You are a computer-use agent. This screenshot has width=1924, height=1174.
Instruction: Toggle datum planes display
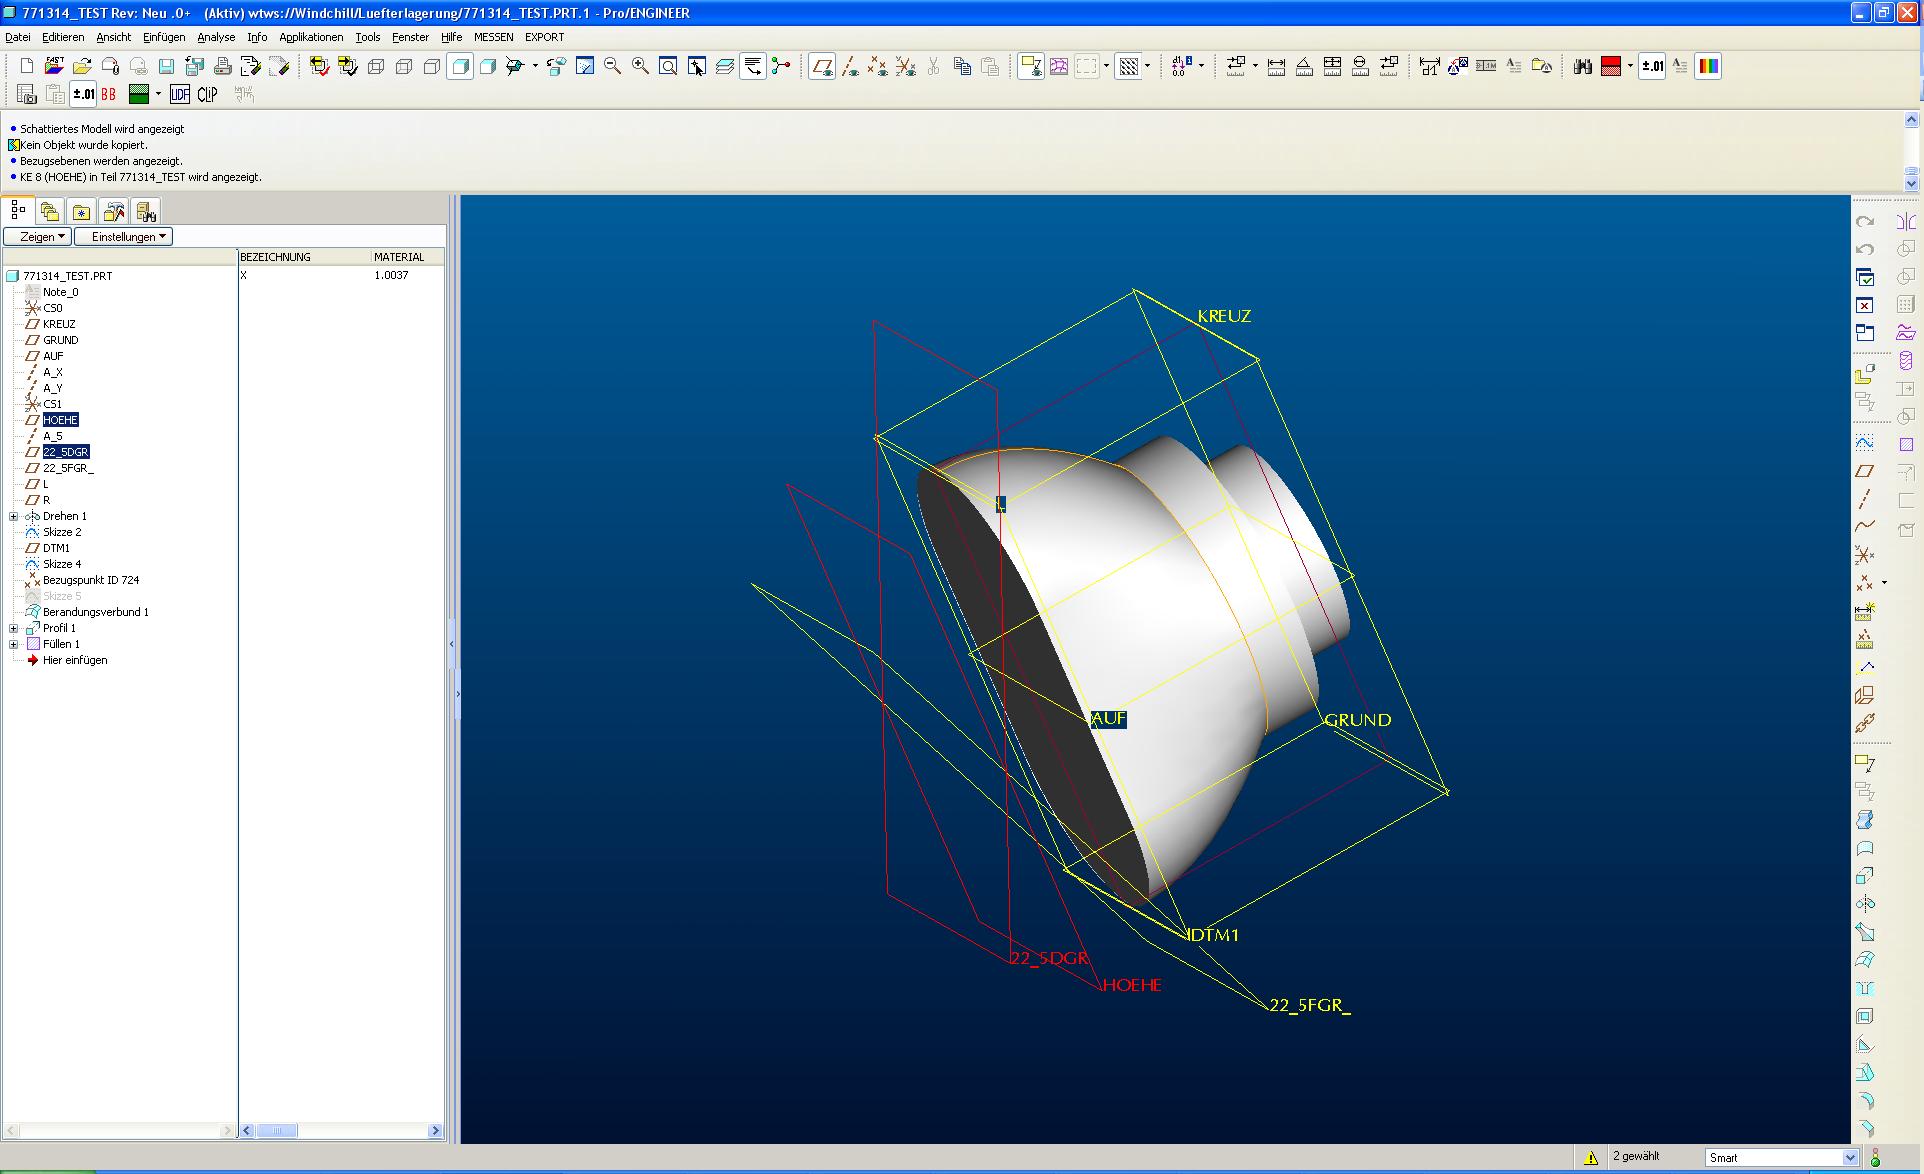[821, 66]
